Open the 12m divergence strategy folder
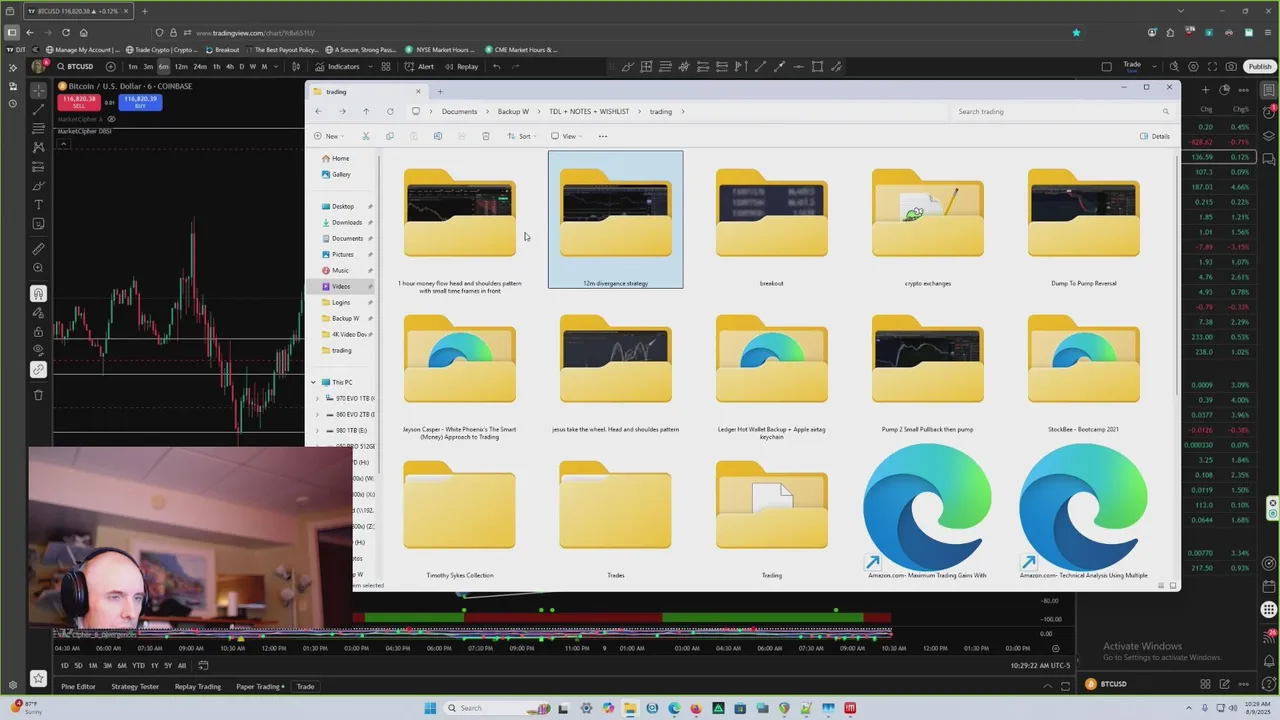 (615, 220)
